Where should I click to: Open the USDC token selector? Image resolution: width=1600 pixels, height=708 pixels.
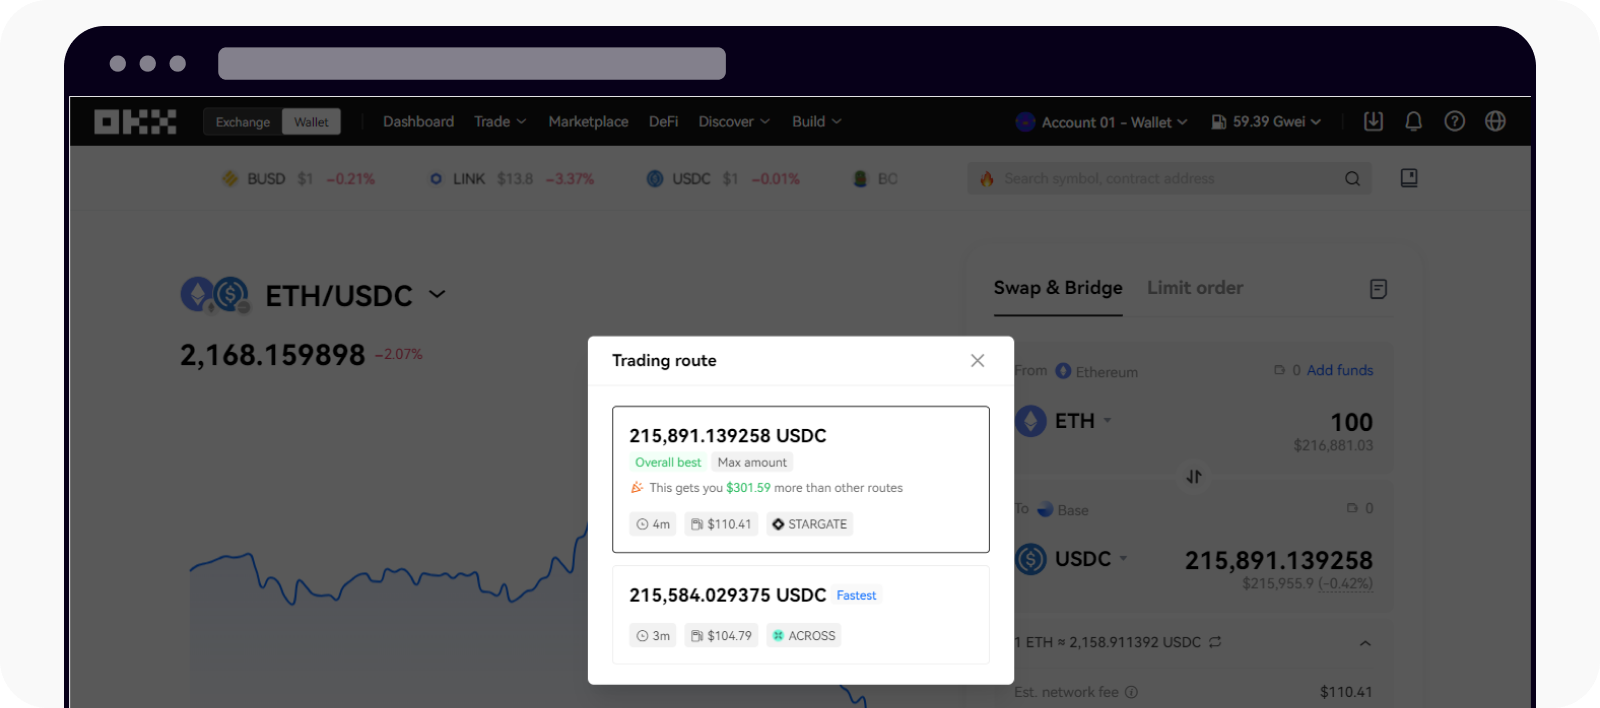(1071, 559)
